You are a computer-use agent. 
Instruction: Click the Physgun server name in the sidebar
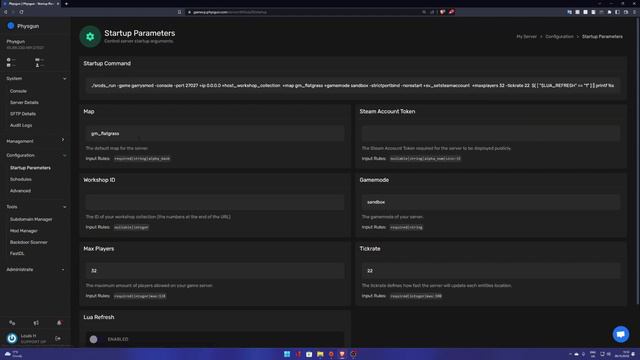[x=16, y=42]
